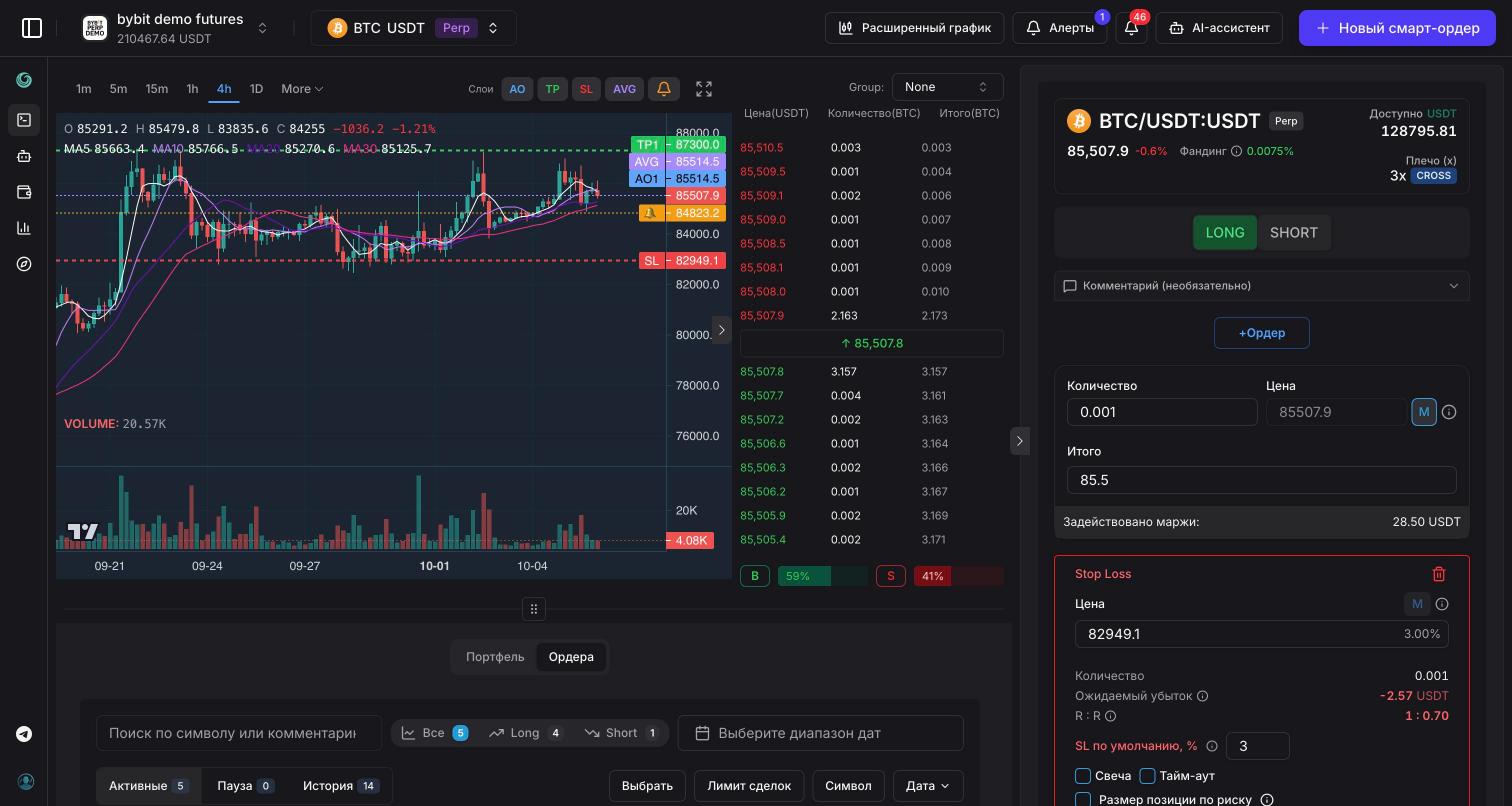Switch to the Пауза tab

click(x=246, y=786)
